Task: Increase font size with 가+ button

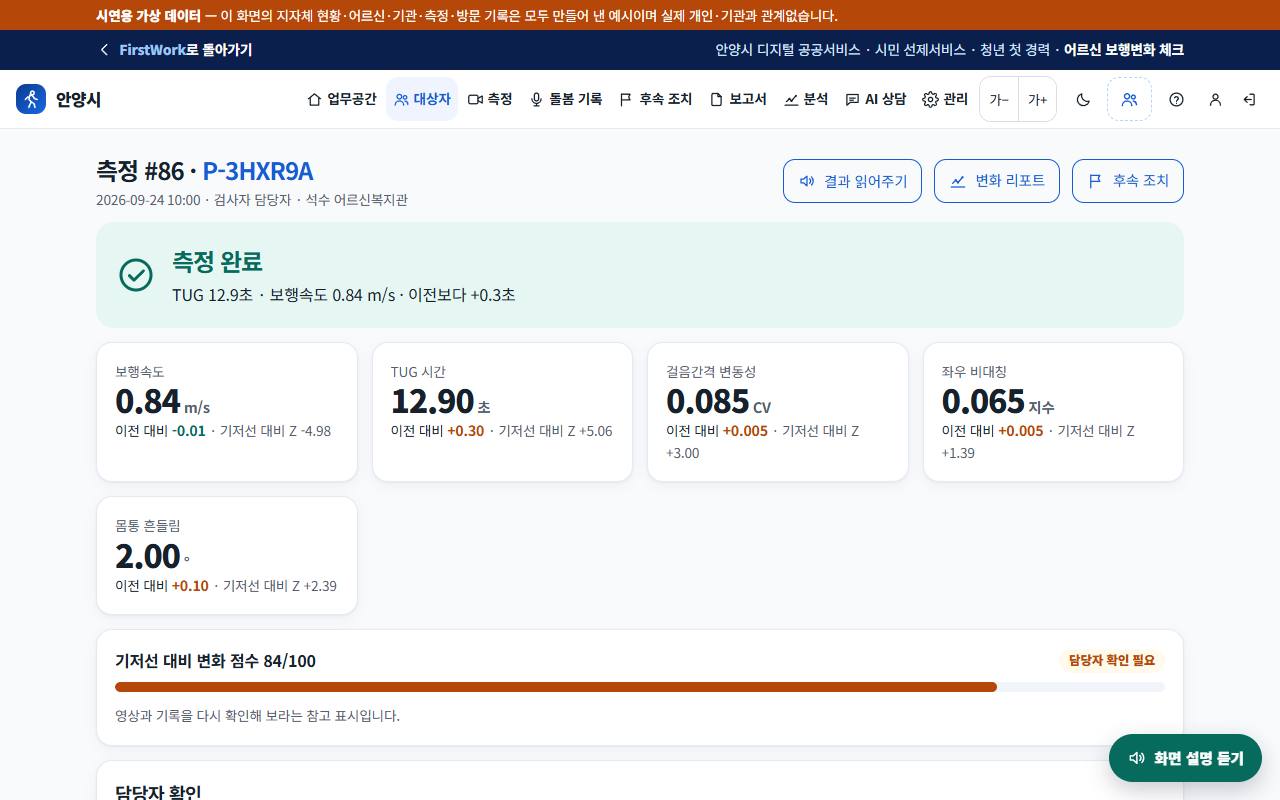Action: click(x=1037, y=99)
